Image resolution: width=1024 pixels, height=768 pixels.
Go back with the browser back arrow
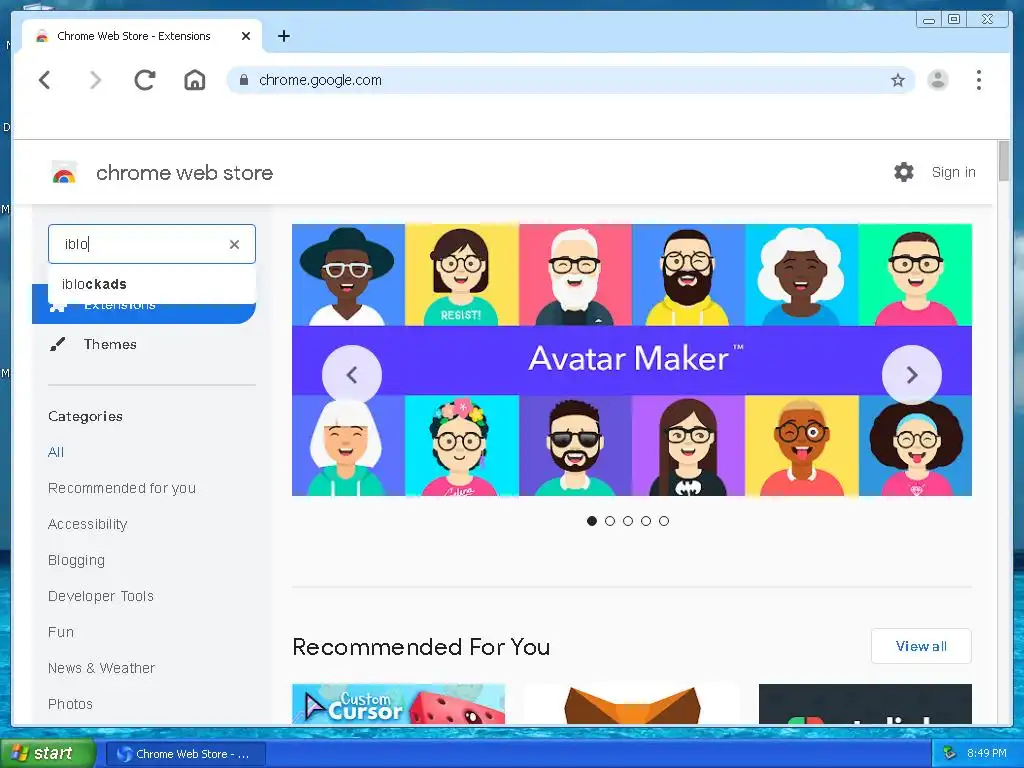tap(44, 80)
